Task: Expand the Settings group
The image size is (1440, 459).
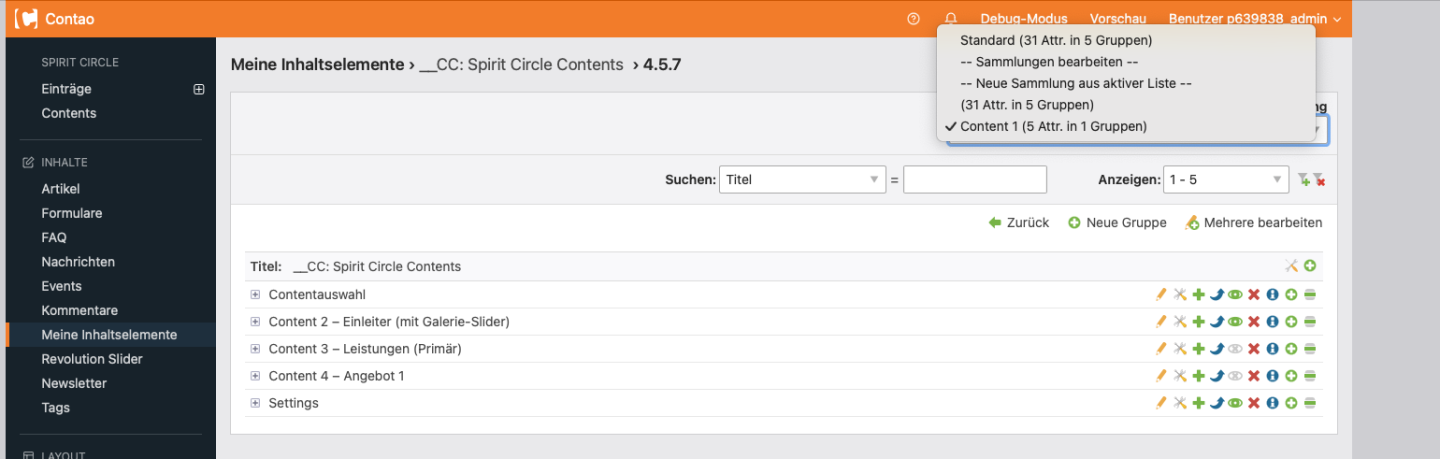Action: pos(255,403)
